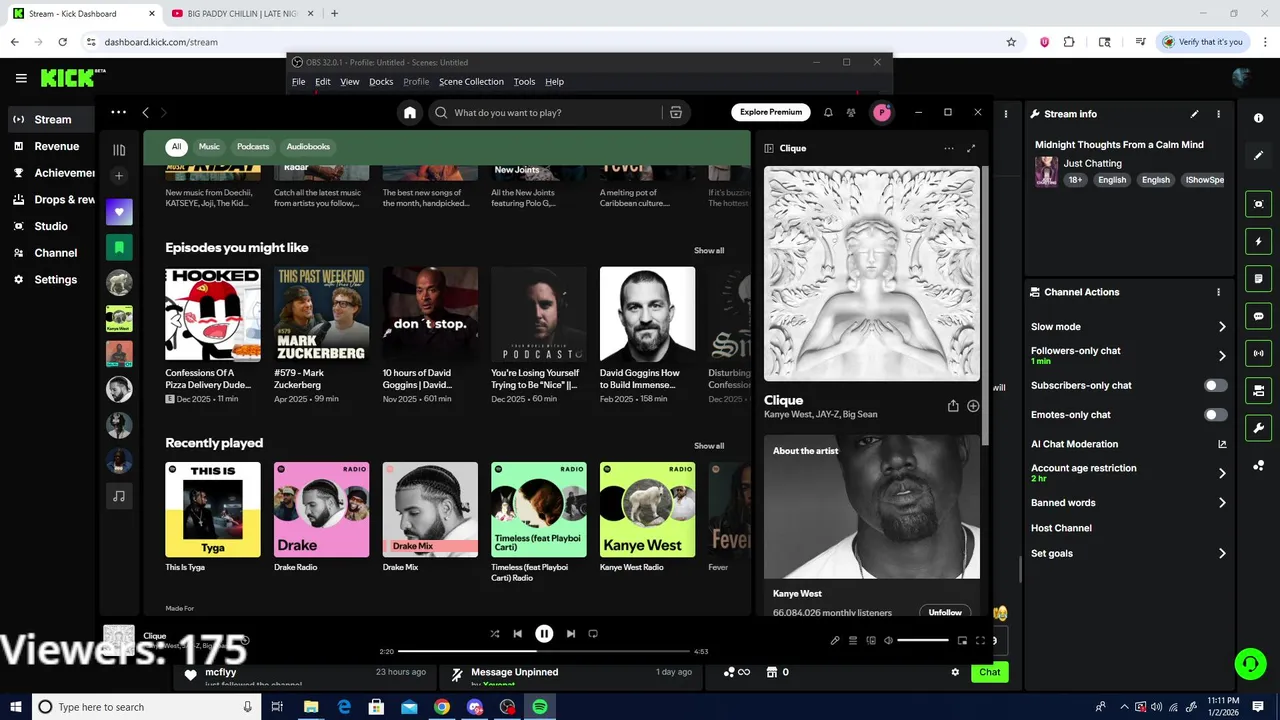Viewport: 1280px width, 720px height.
Task: Open Host Channel action
Action: [x=1061, y=528]
